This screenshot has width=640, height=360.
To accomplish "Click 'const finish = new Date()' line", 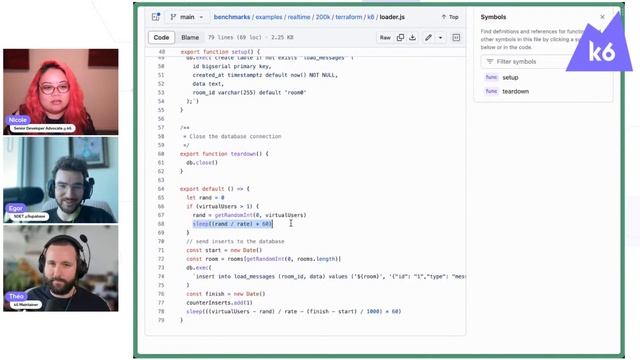I will 226,294.
